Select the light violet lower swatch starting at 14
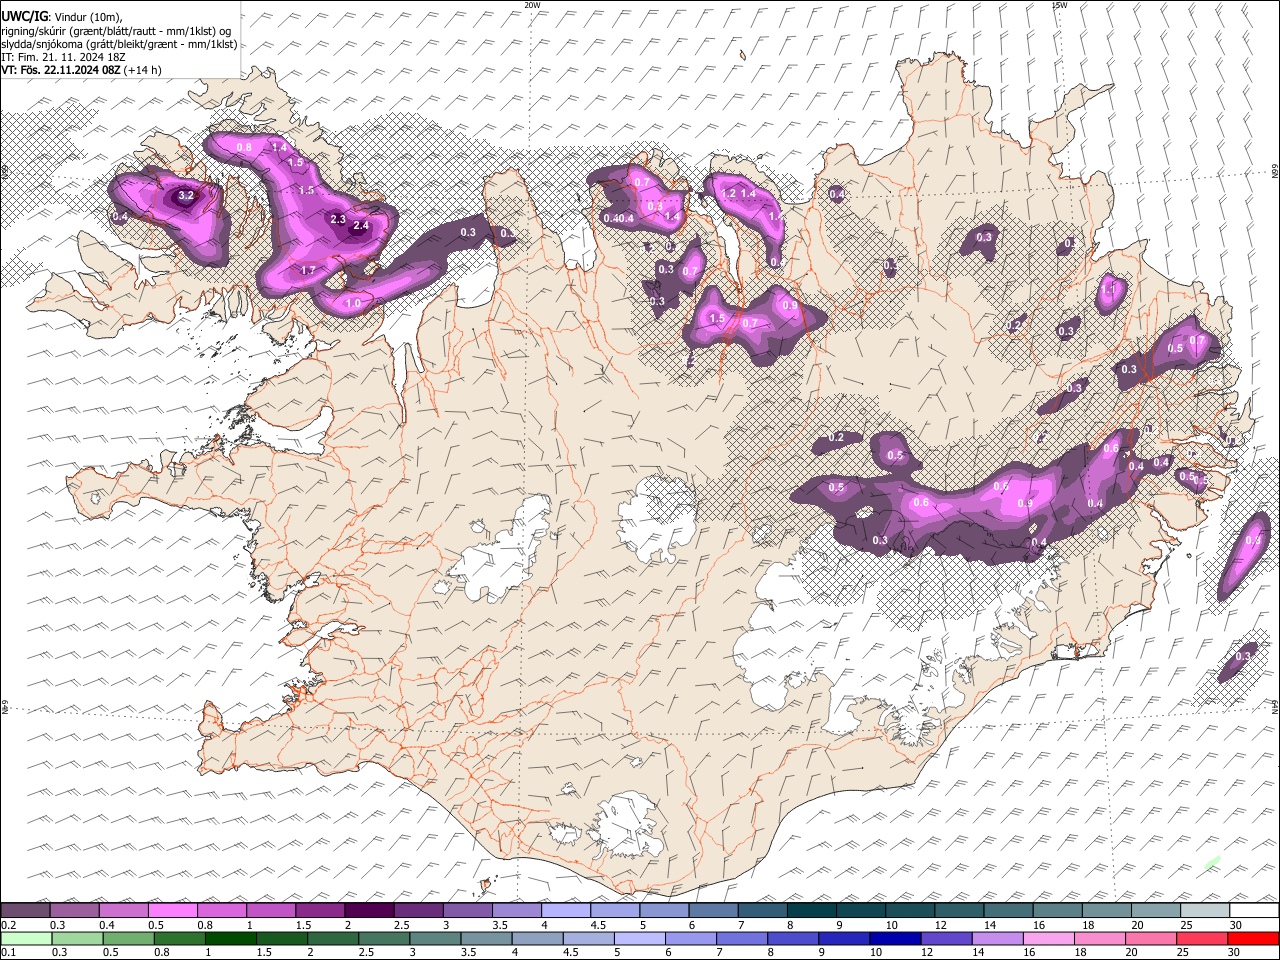Viewport: 1280px width, 960px height. pyautogui.click(x=998, y=938)
